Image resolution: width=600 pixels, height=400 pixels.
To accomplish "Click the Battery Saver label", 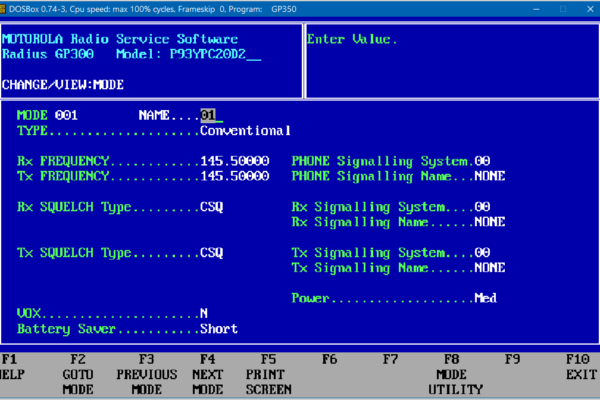I will [66, 329].
